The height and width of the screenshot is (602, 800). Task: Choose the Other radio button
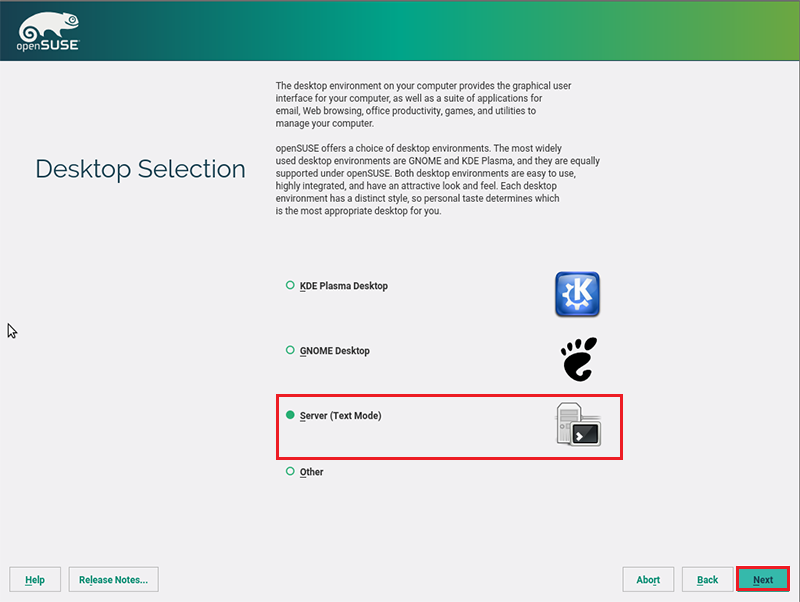[x=290, y=471]
